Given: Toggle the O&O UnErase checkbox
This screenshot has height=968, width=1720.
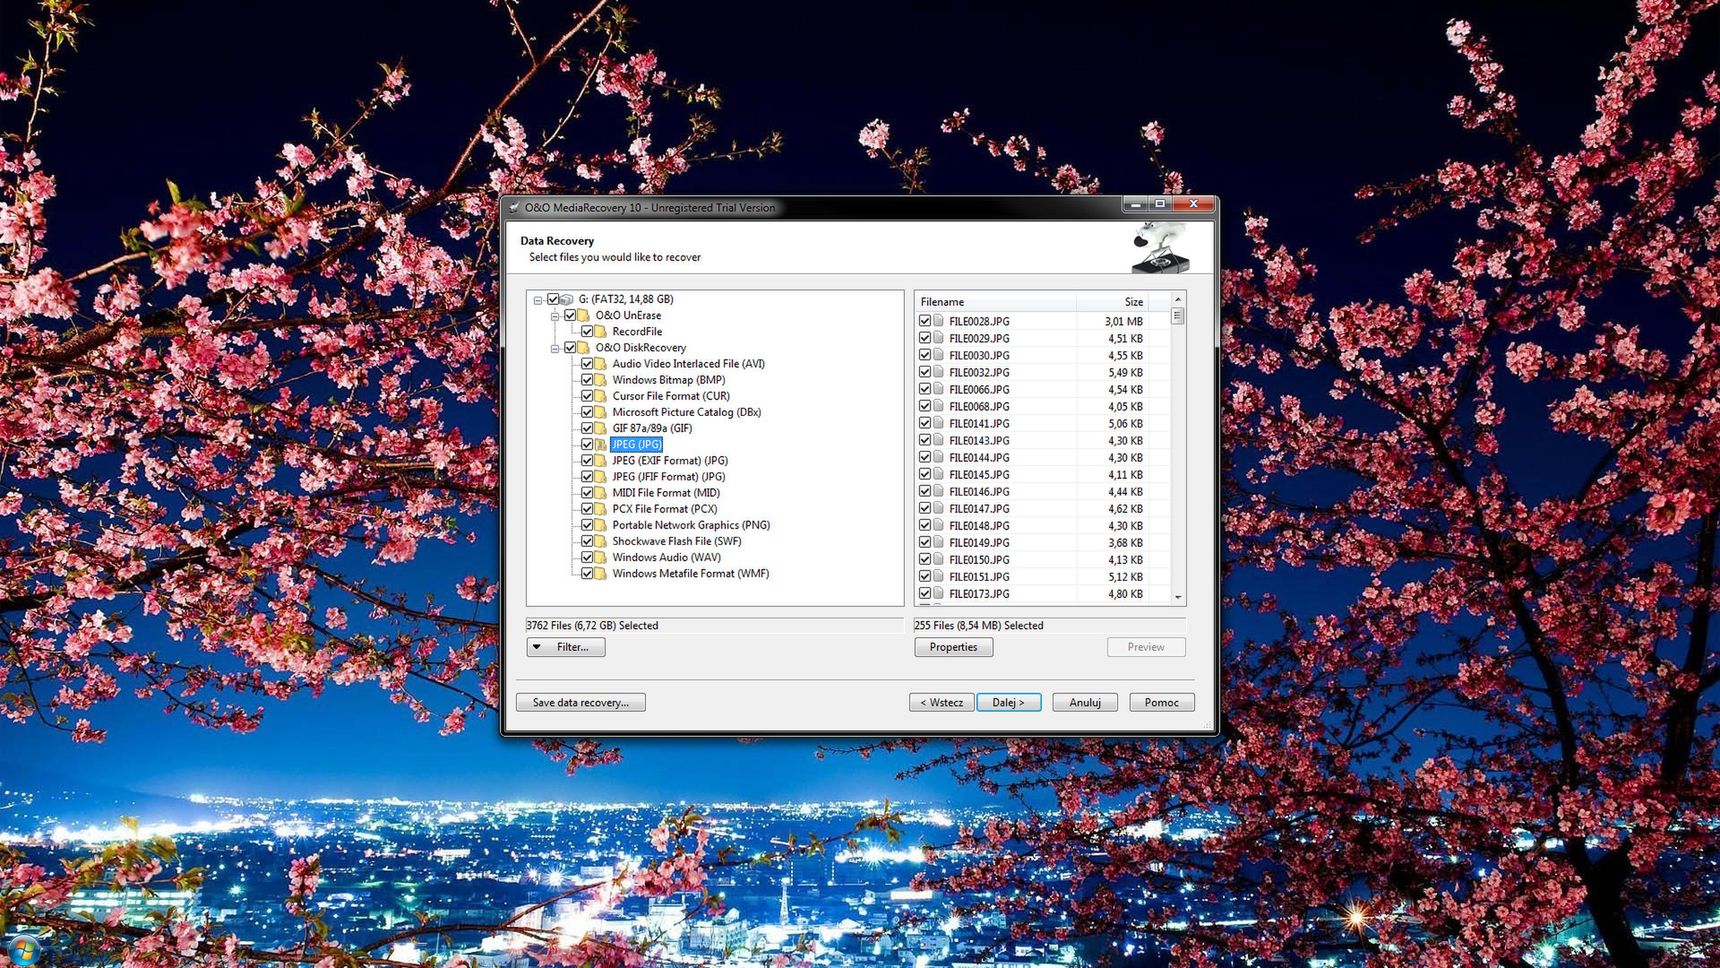Looking at the screenshot, I should [x=570, y=315].
